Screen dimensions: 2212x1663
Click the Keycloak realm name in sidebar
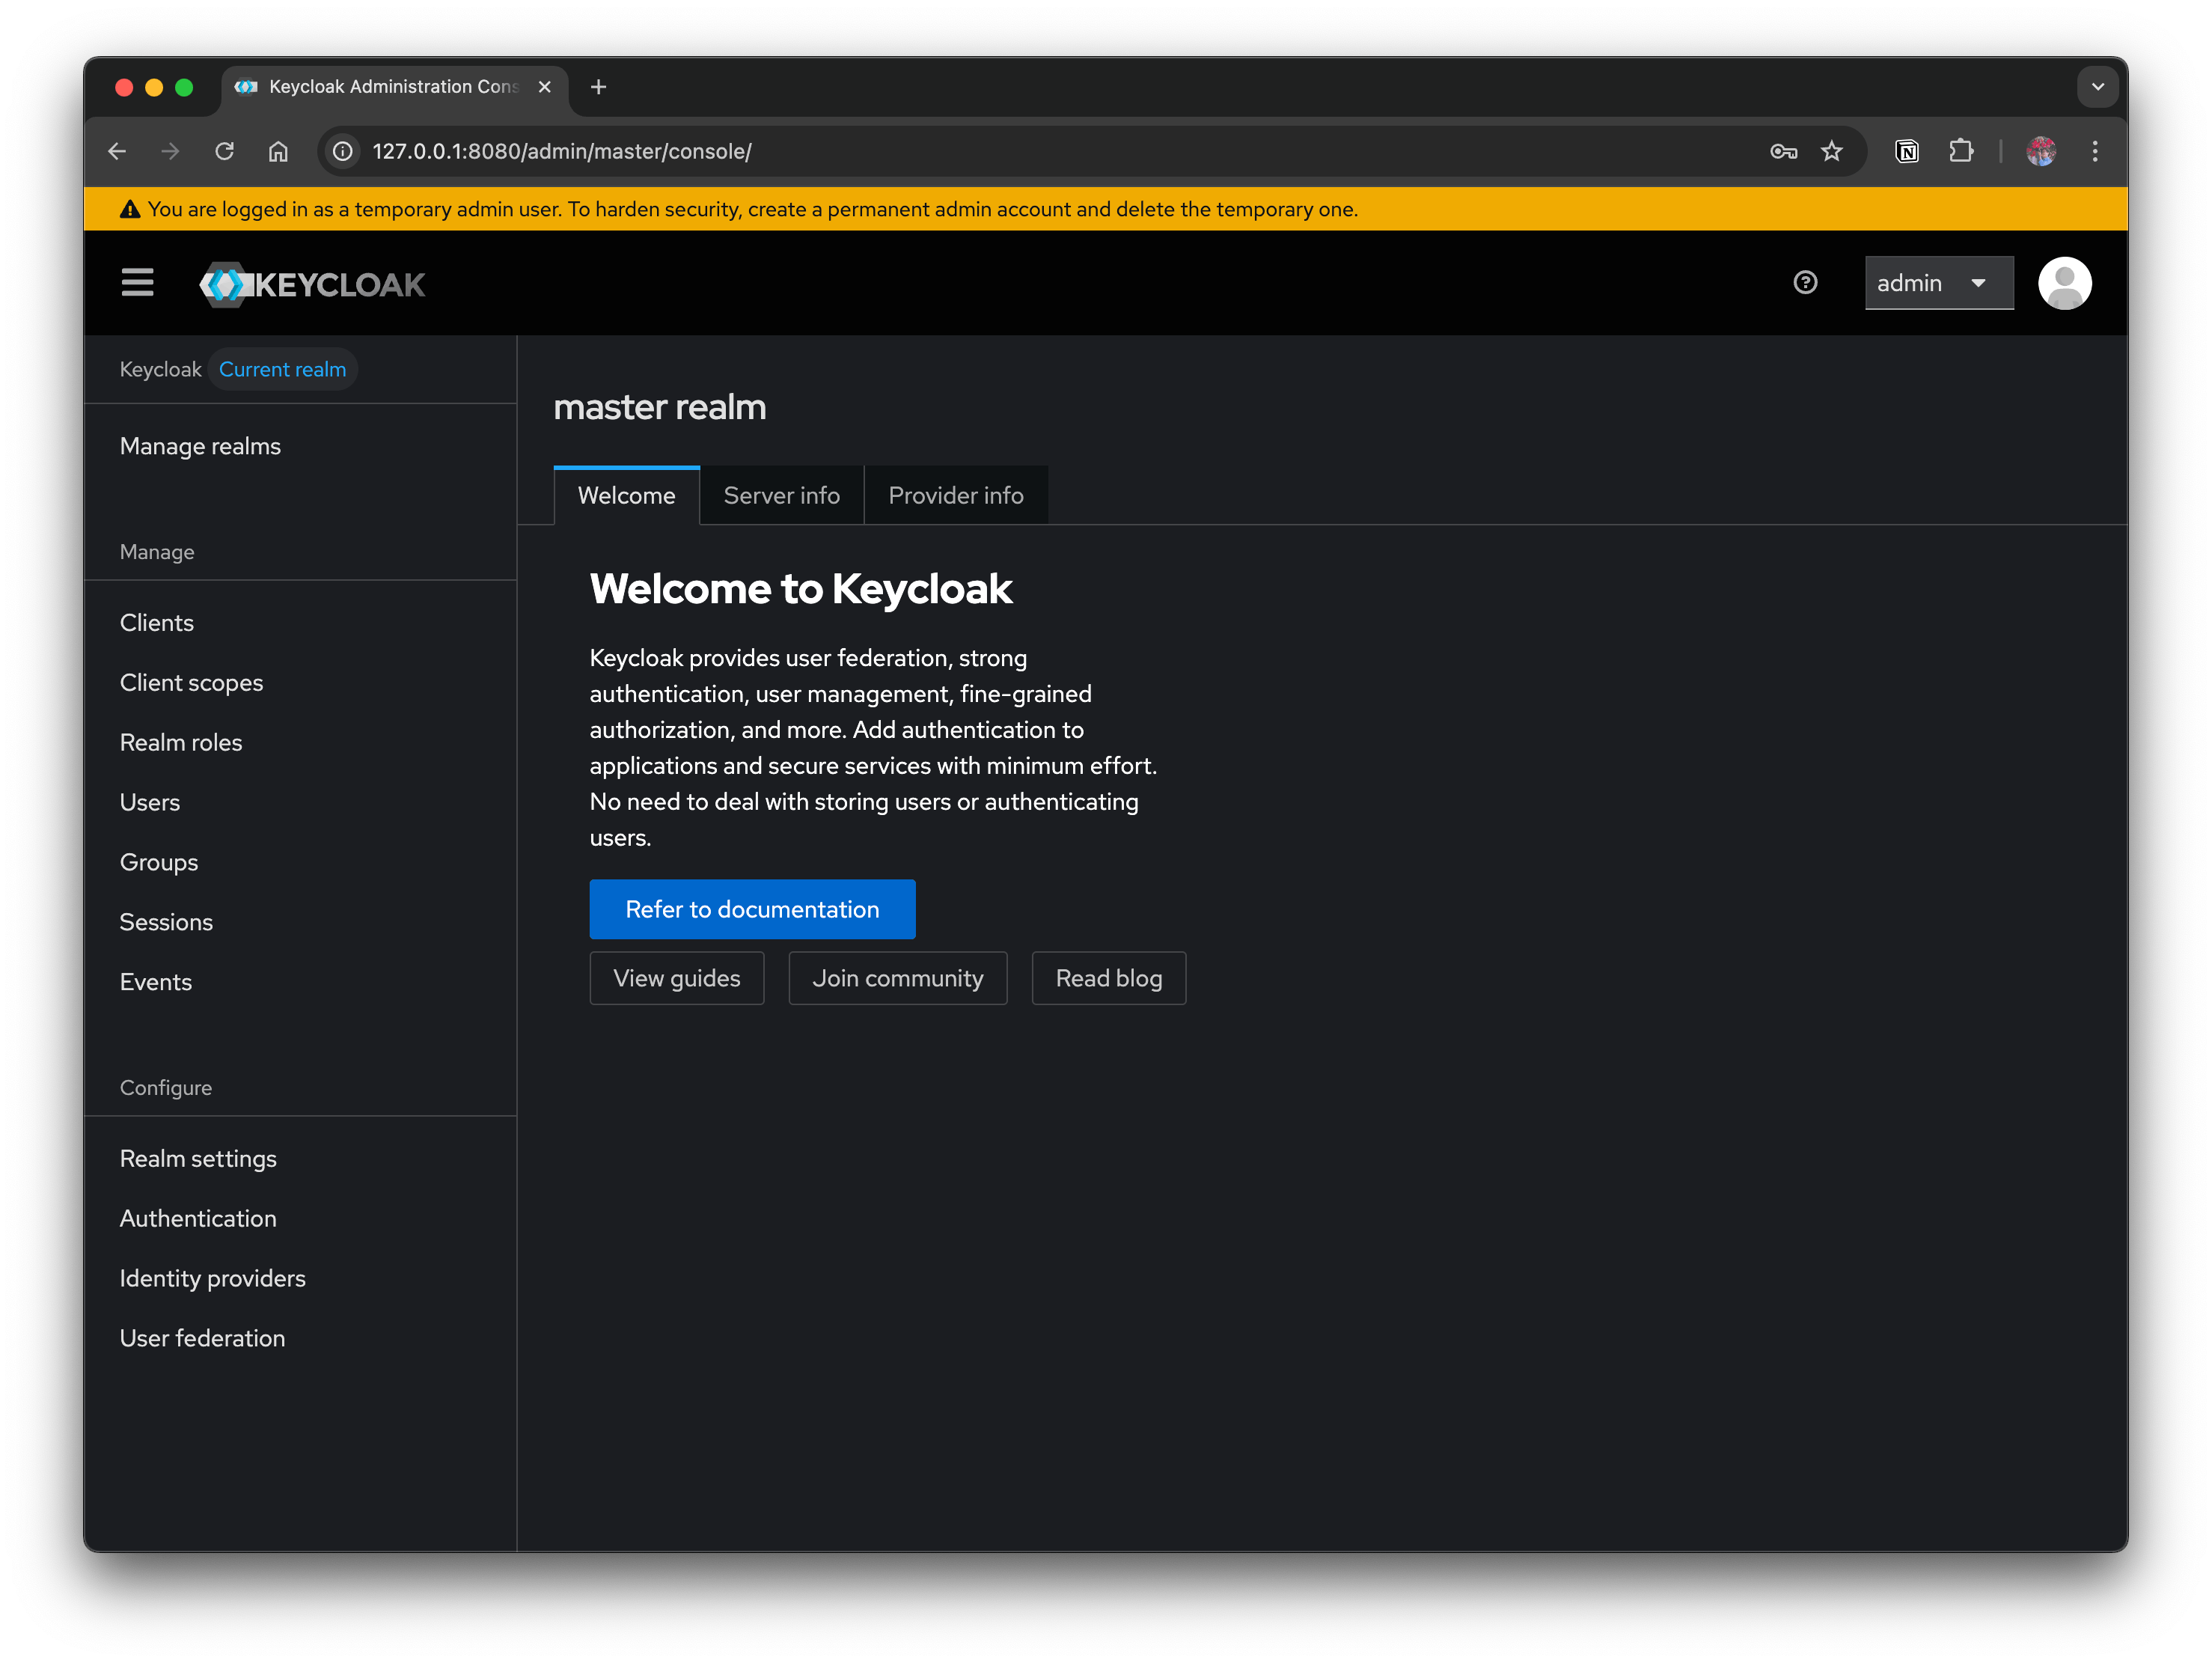(160, 369)
